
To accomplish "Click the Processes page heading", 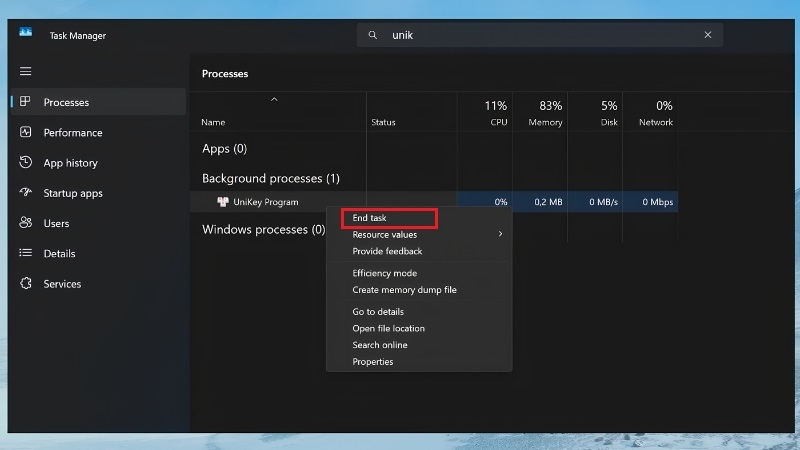I will 225,73.
